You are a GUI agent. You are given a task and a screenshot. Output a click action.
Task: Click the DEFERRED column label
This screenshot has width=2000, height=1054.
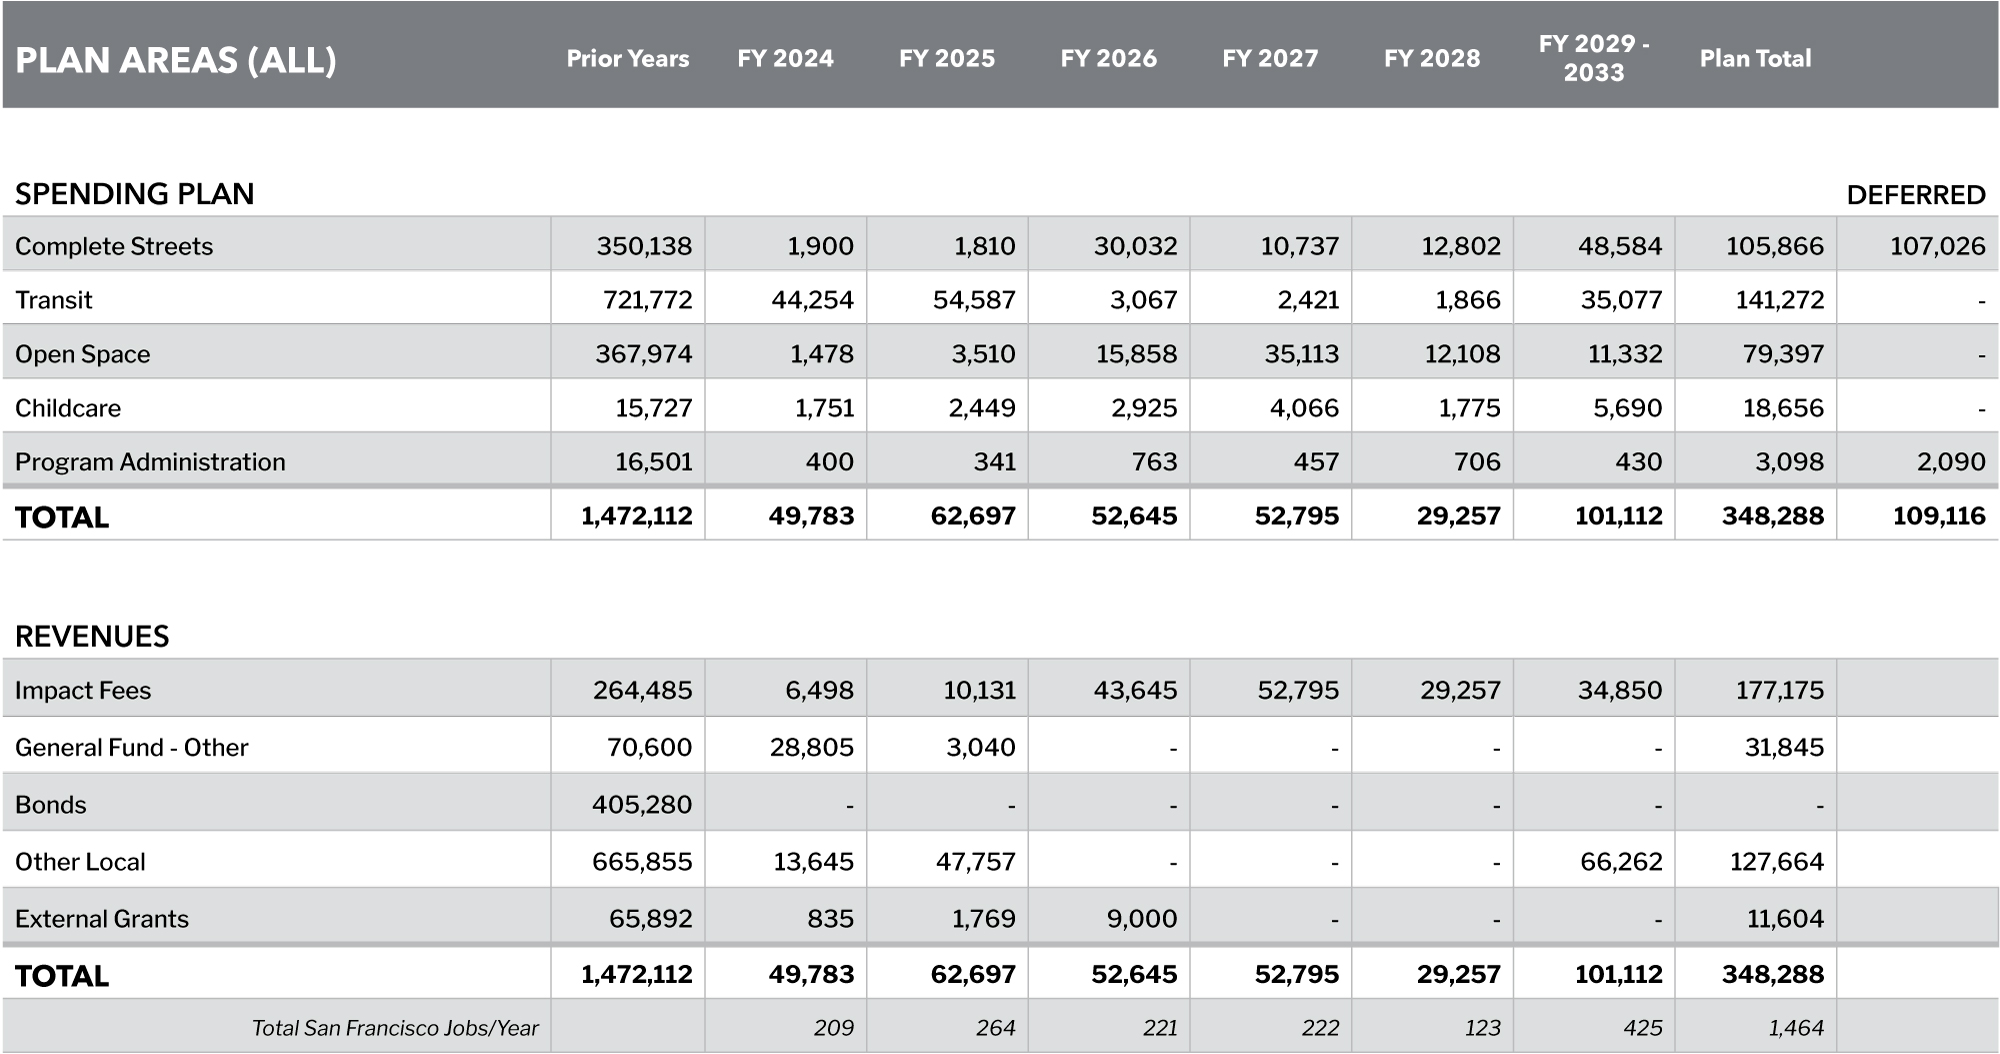[1916, 194]
